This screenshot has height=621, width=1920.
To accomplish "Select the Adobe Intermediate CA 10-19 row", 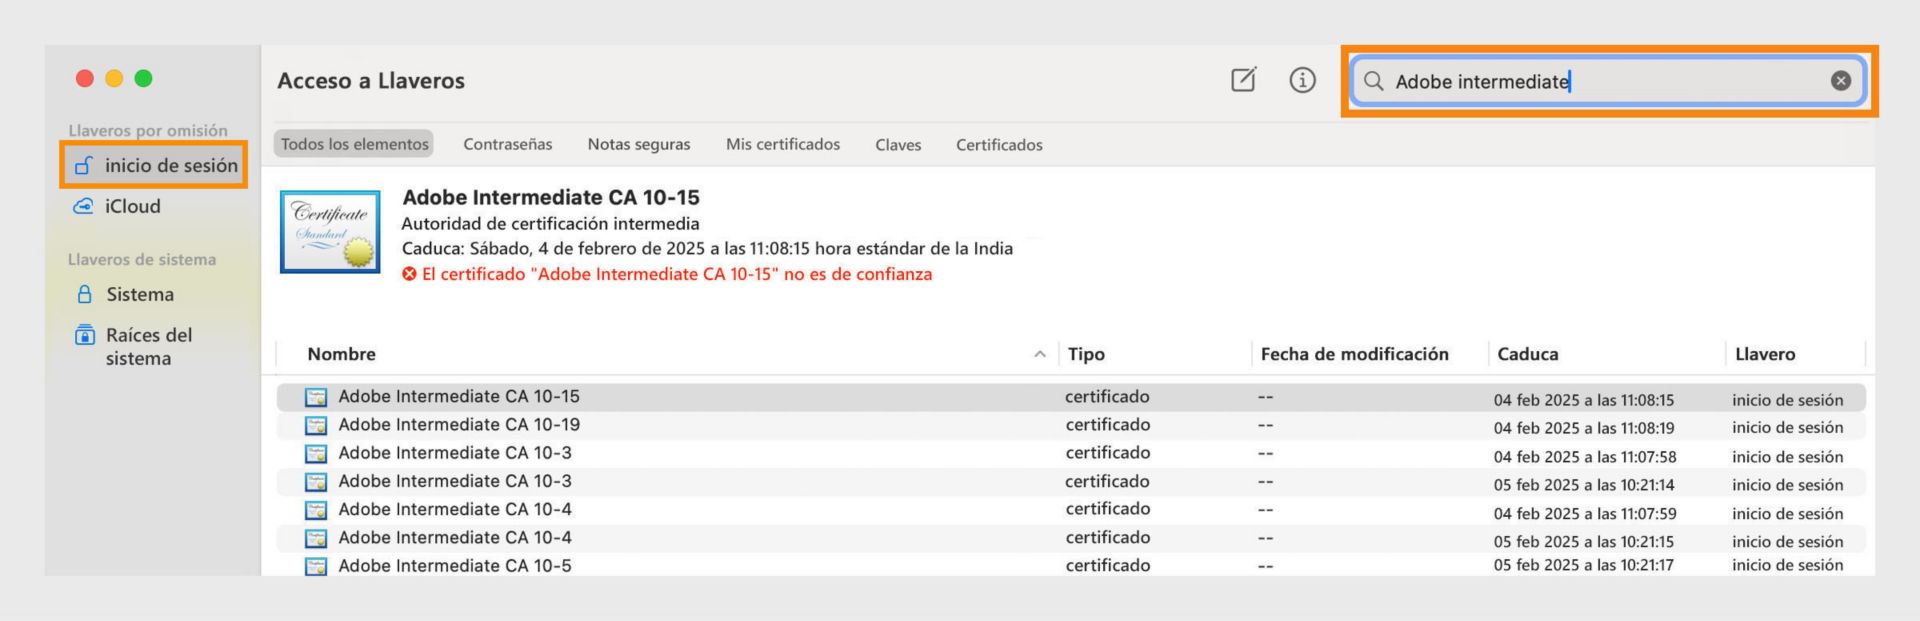I will pyautogui.click(x=1071, y=425).
